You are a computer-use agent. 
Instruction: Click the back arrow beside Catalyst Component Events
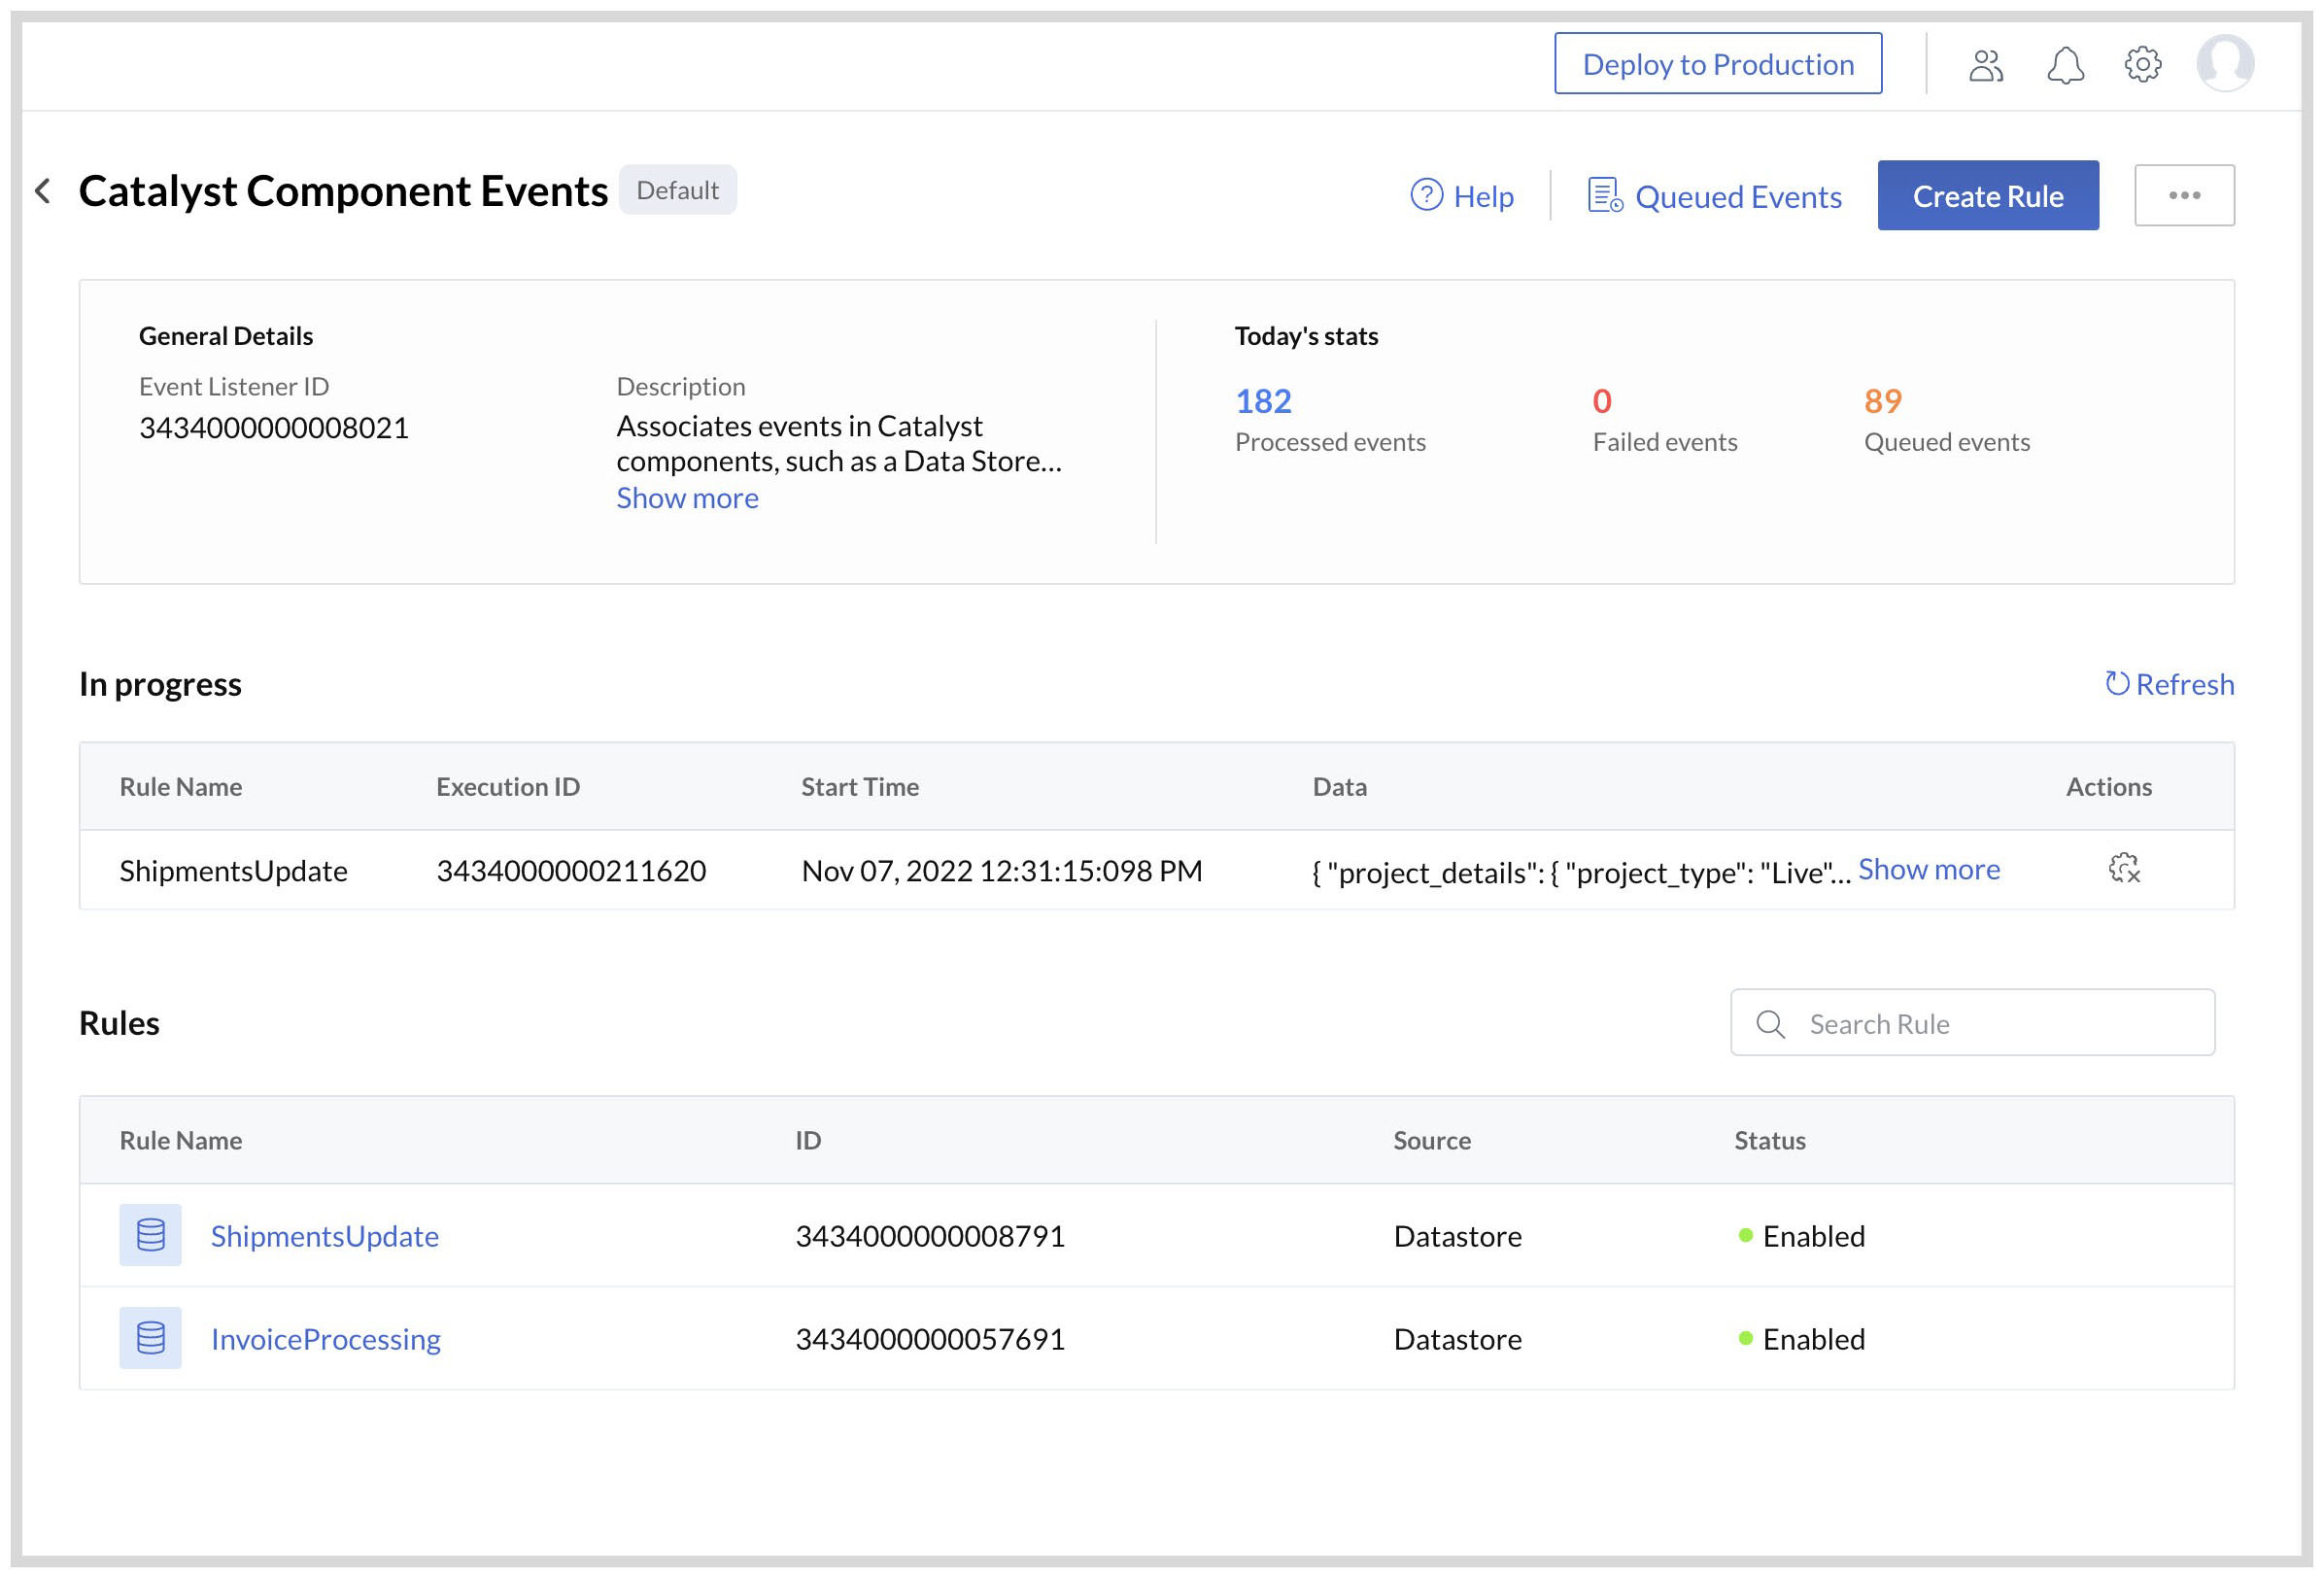click(x=43, y=191)
